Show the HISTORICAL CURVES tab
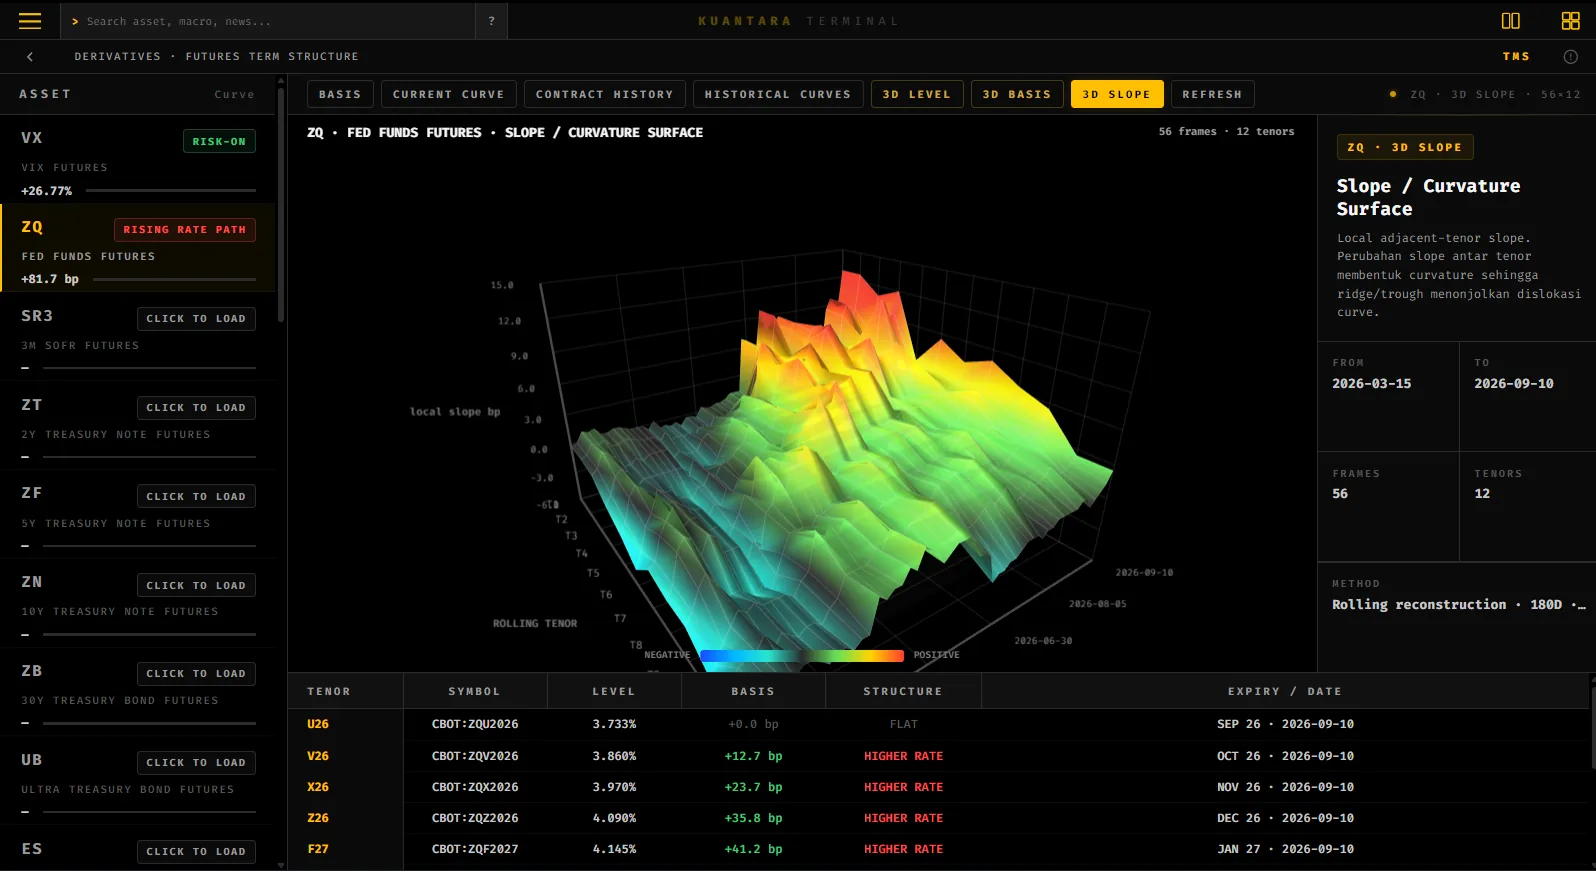Image resolution: width=1596 pixels, height=871 pixels. pos(778,94)
